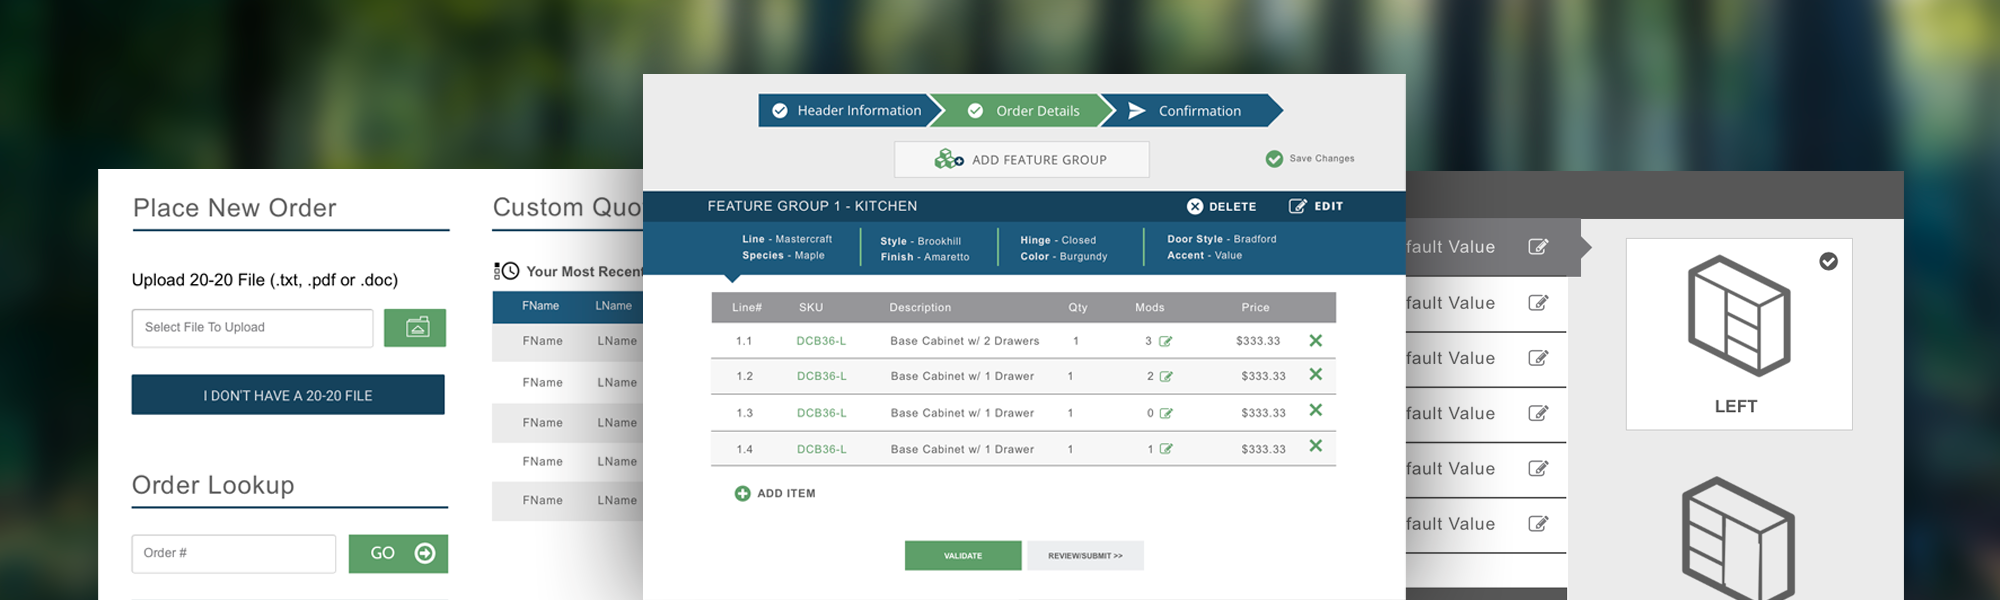Click the Add Item plus icon
This screenshot has height=600, width=2000.
point(742,494)
